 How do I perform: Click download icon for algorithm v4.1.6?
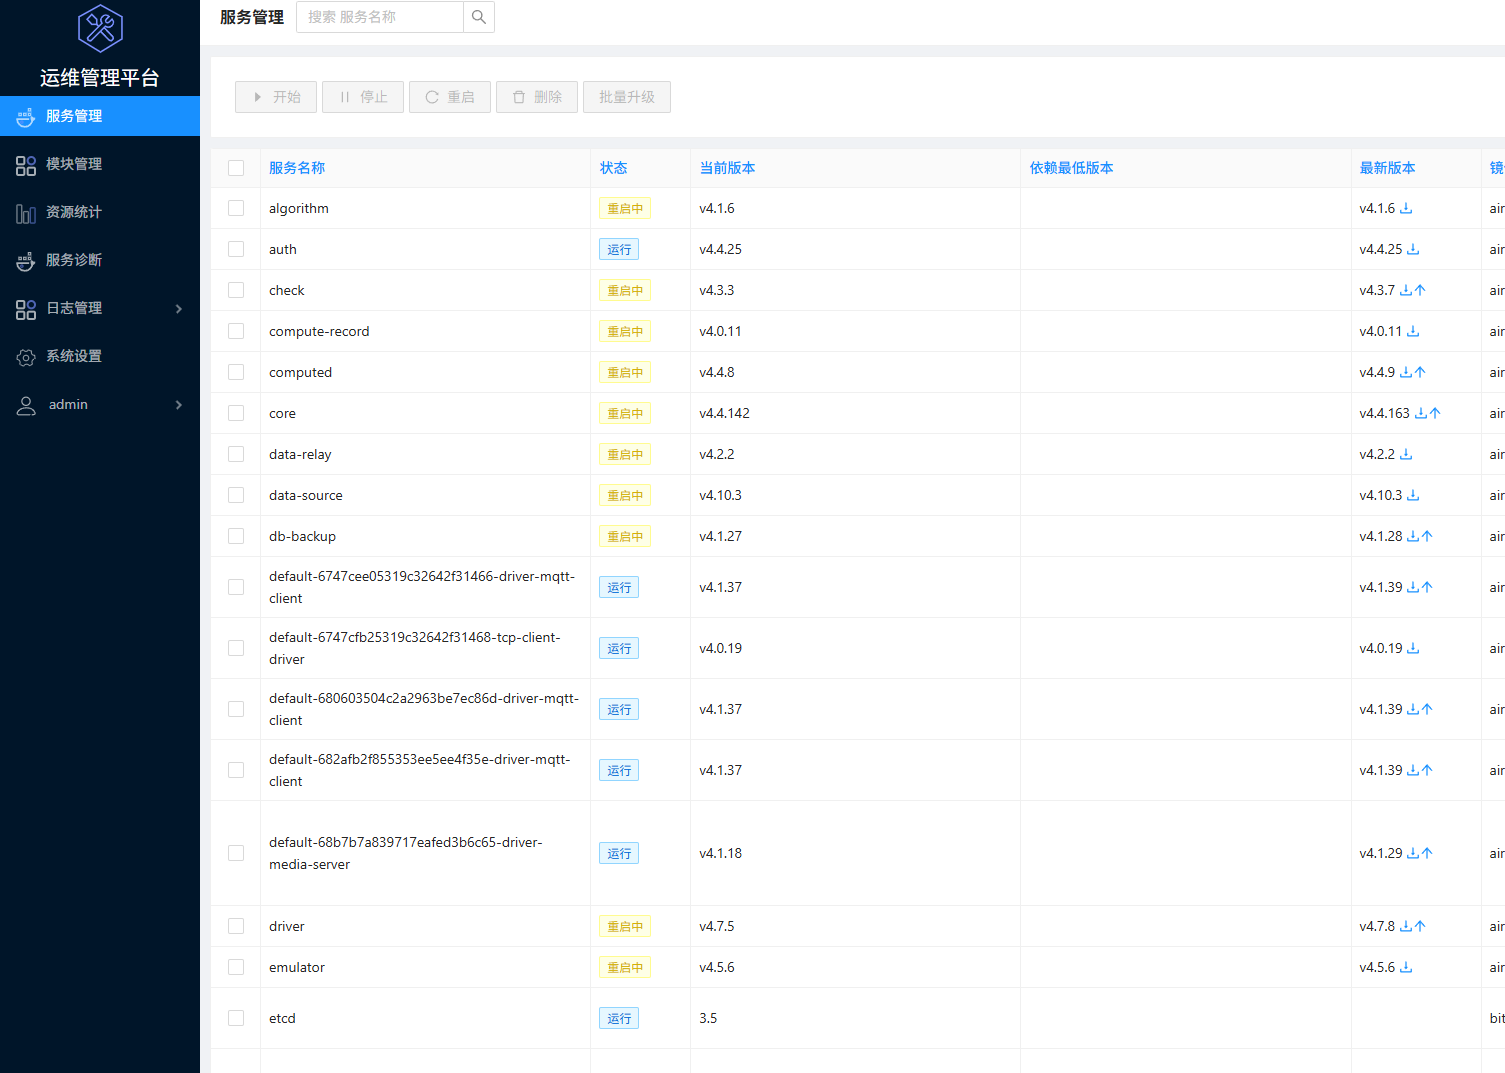tap(1406, 208)
